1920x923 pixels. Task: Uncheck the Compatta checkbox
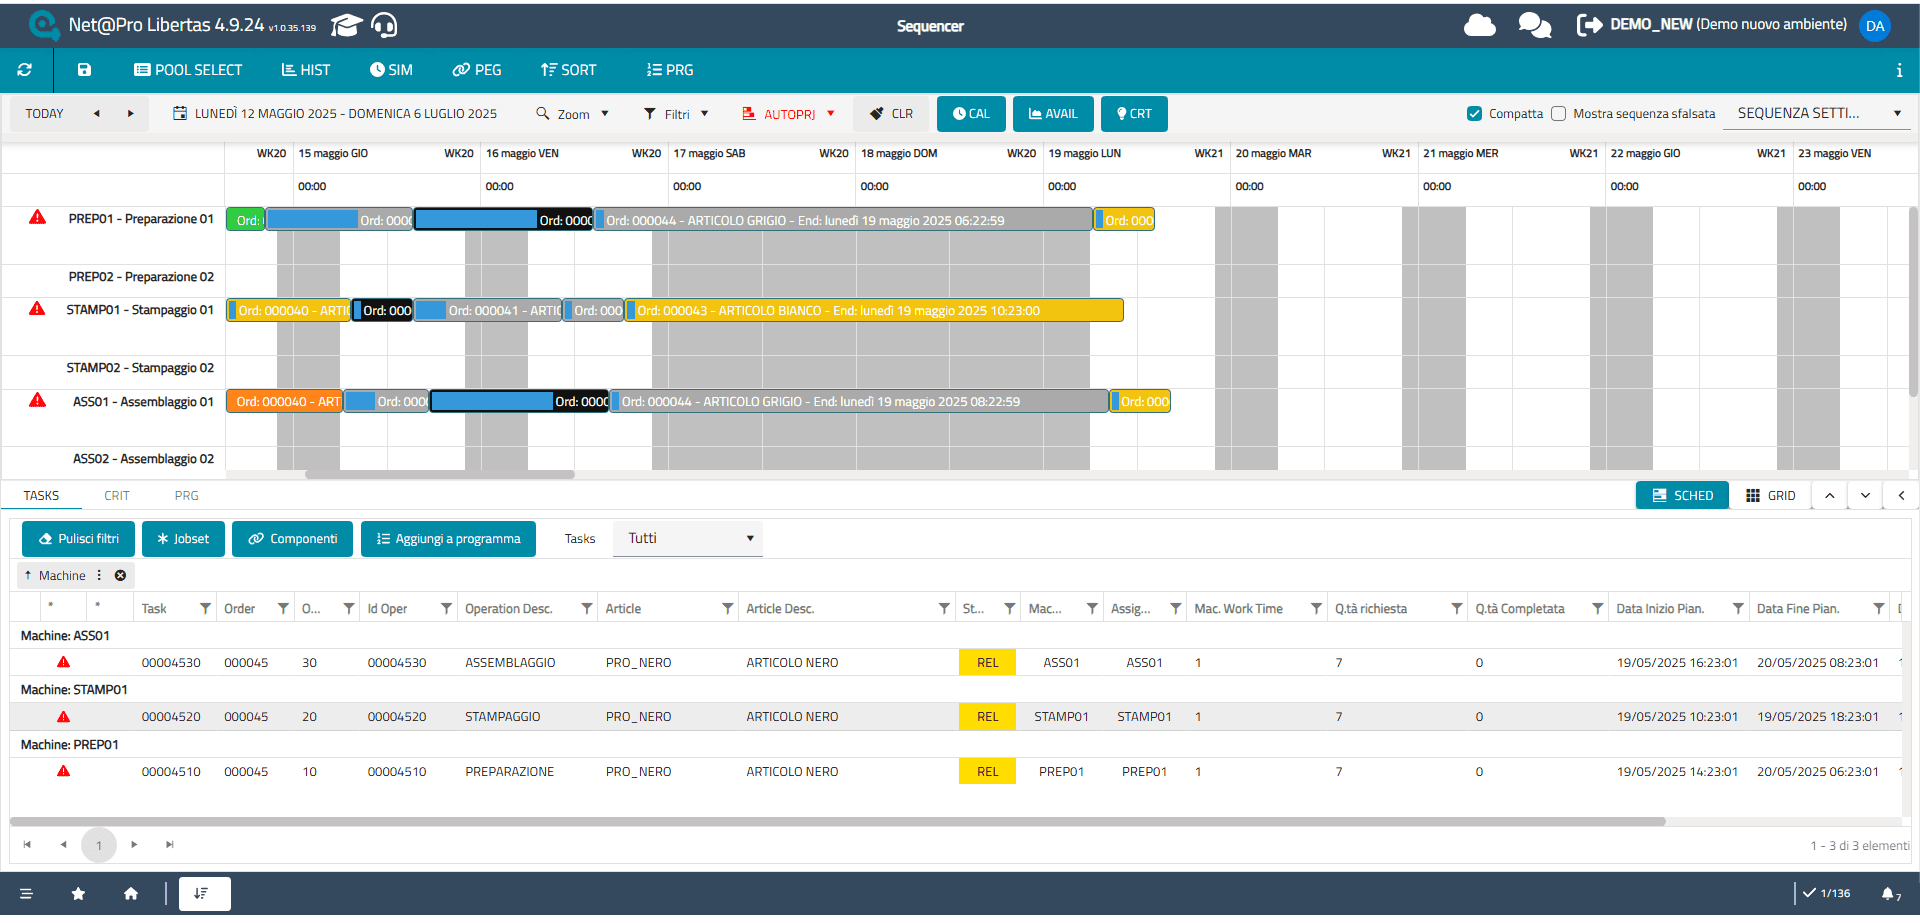(x=1474, y=114)
